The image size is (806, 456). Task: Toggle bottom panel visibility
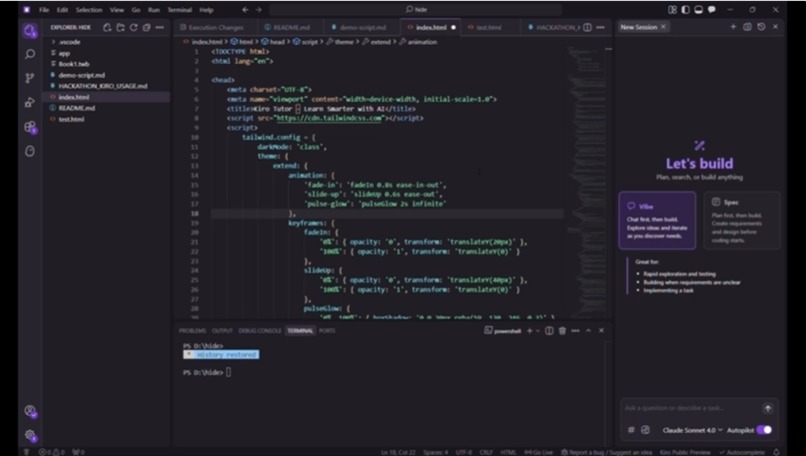[x=699, y=10]
